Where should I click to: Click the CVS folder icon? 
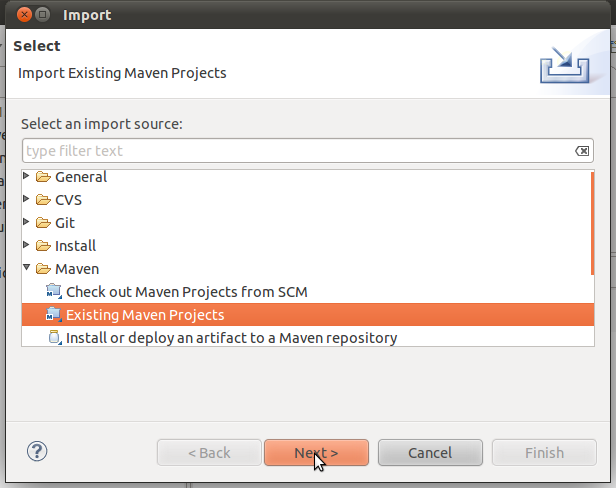(43, 200)
